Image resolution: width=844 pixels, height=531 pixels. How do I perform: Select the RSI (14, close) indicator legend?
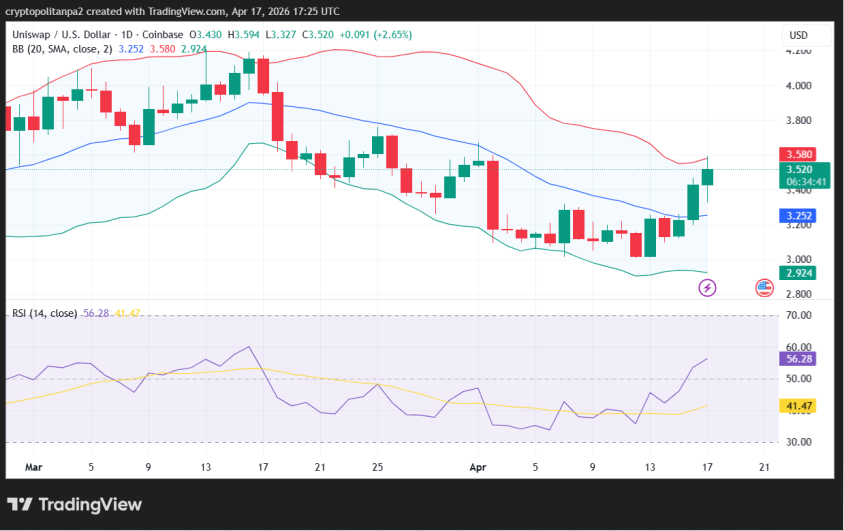click(x=45, y=313)
